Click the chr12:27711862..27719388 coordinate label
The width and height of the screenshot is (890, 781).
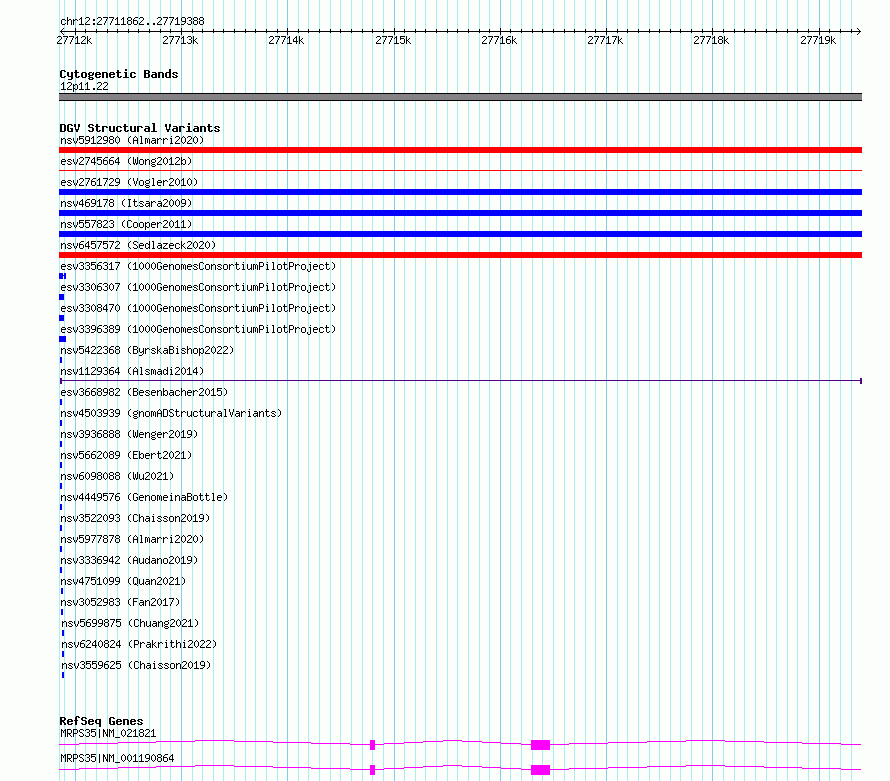pos(132,22)
